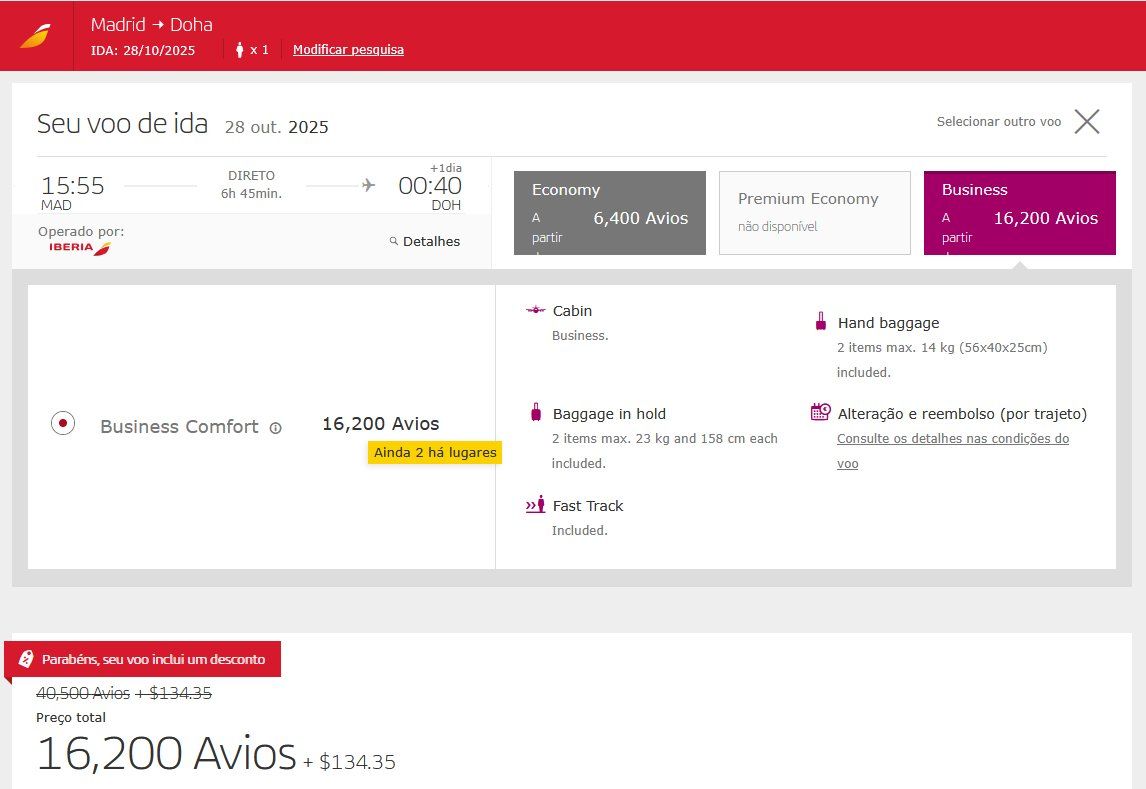Click the discount tag icon in the banner
The width and height of the screenshot is (1146, 789).
tap(26, 659)
